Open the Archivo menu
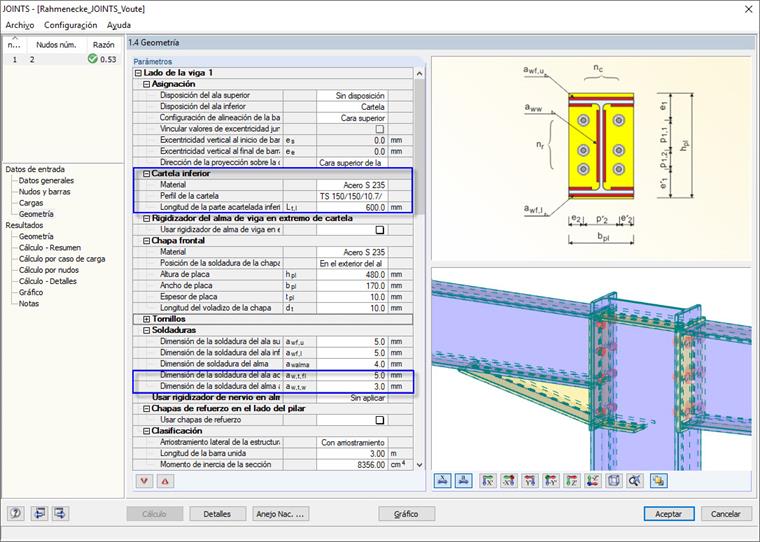 [x=19, y=25]
